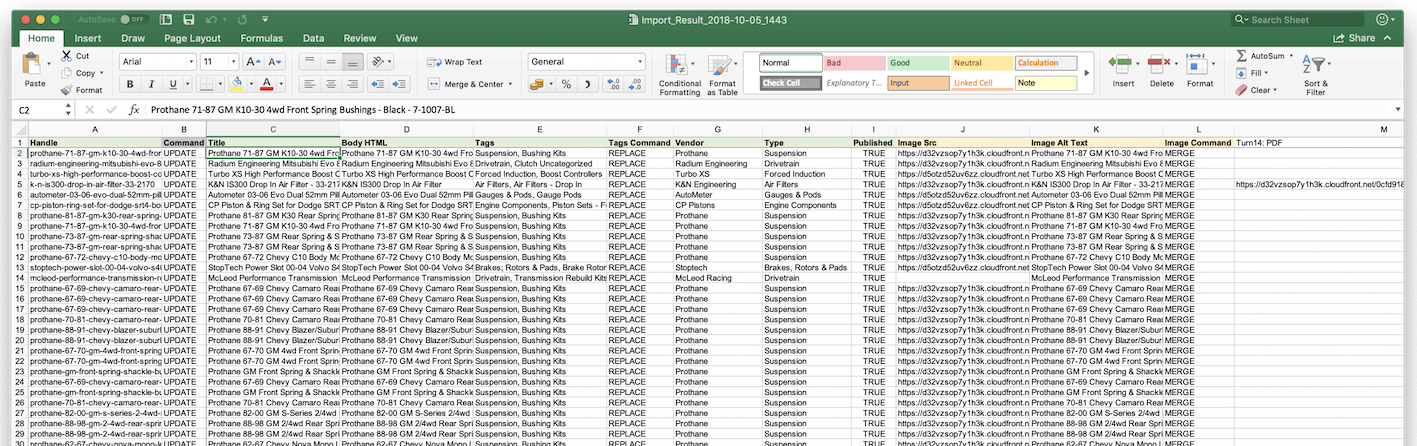Screen dimensions: 1417x446
Task: Click the Increase Decimal icon
Action: [611, 84]
